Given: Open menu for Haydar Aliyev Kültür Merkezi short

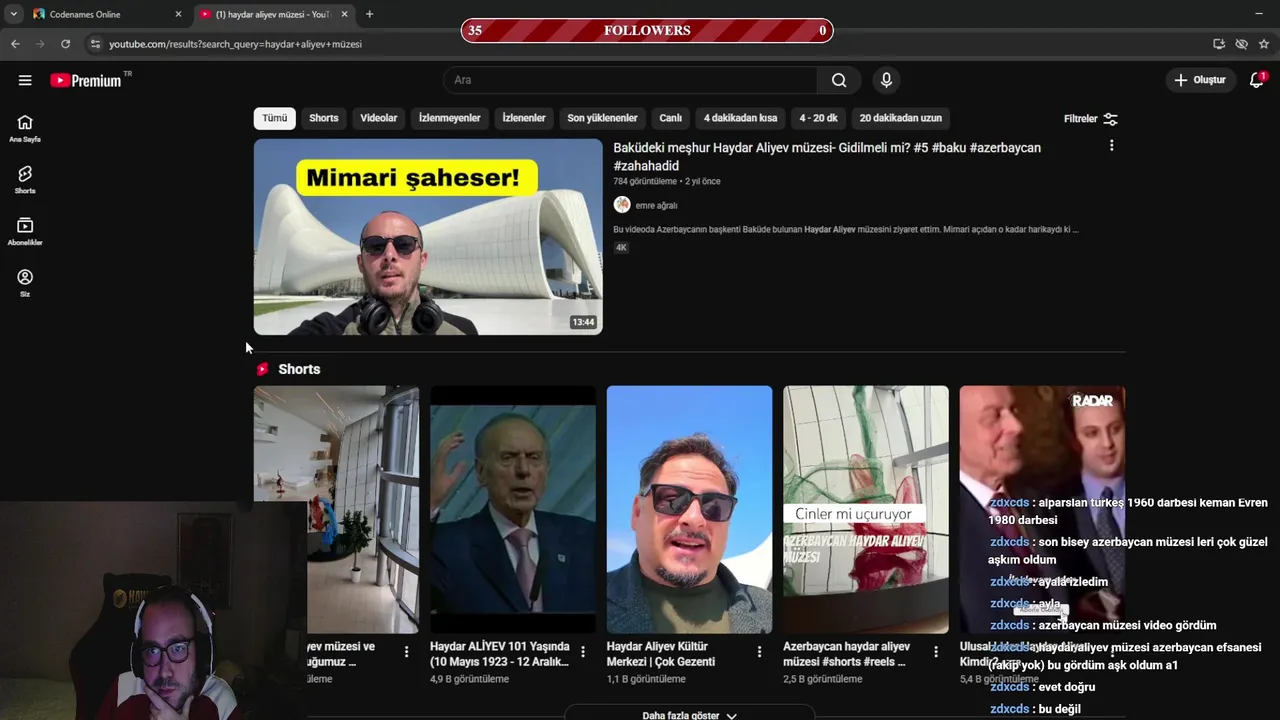Looking at the screenshot, I should [x=759, y=652].
